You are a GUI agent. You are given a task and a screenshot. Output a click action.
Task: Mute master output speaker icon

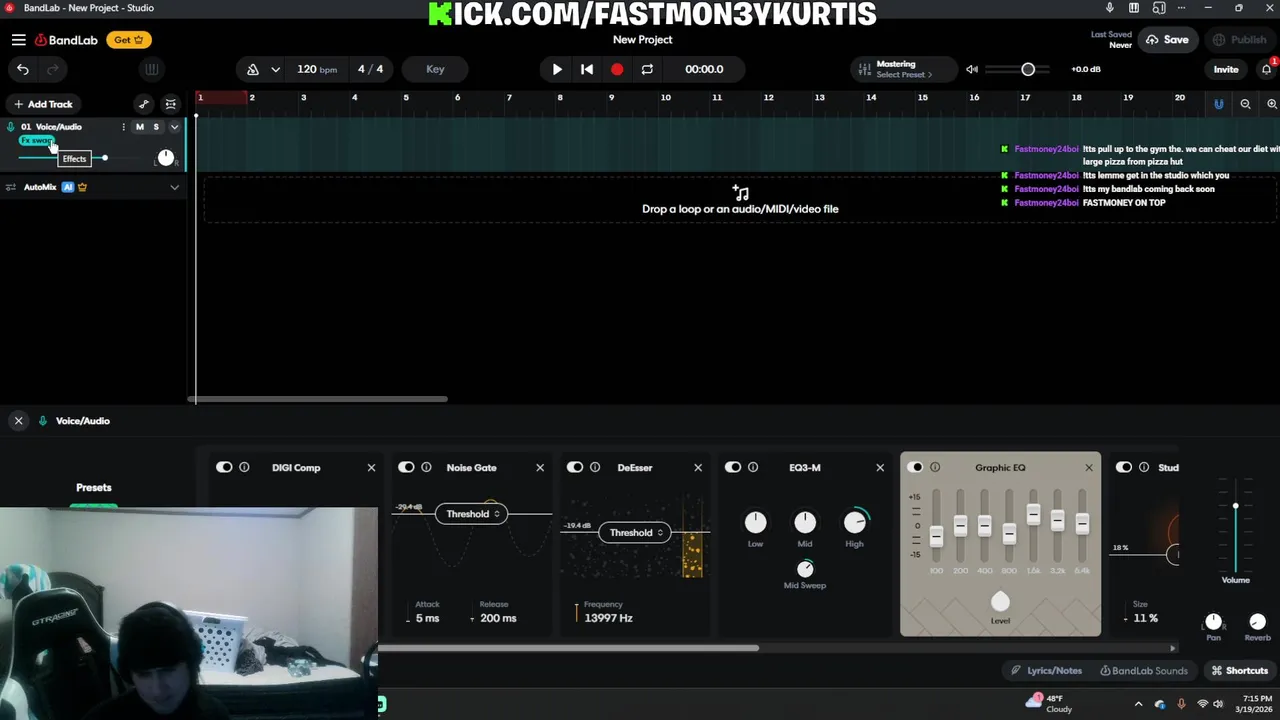[x=972, y=69]
